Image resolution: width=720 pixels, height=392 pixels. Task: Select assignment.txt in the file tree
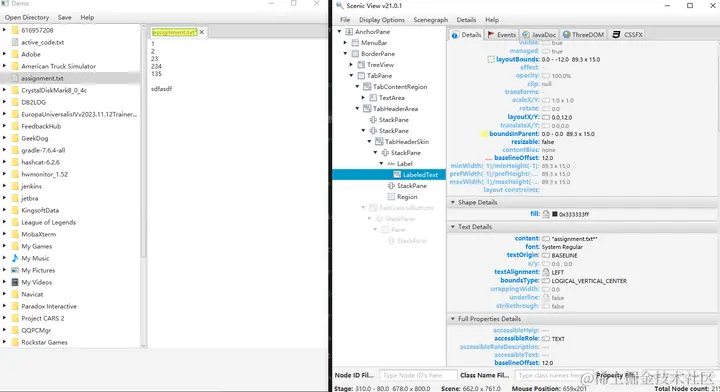70,78
